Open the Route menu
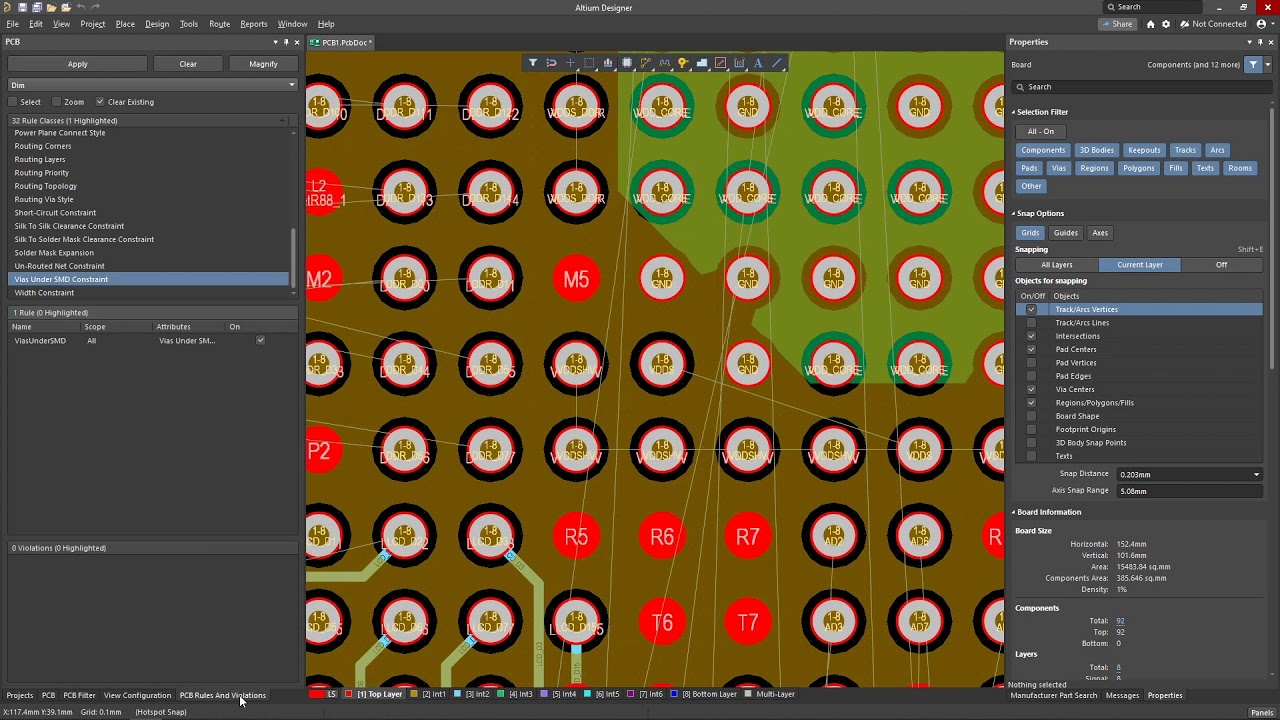Image resolution: width=1280 pixels, height=720 pixels. tap(219, 24)
